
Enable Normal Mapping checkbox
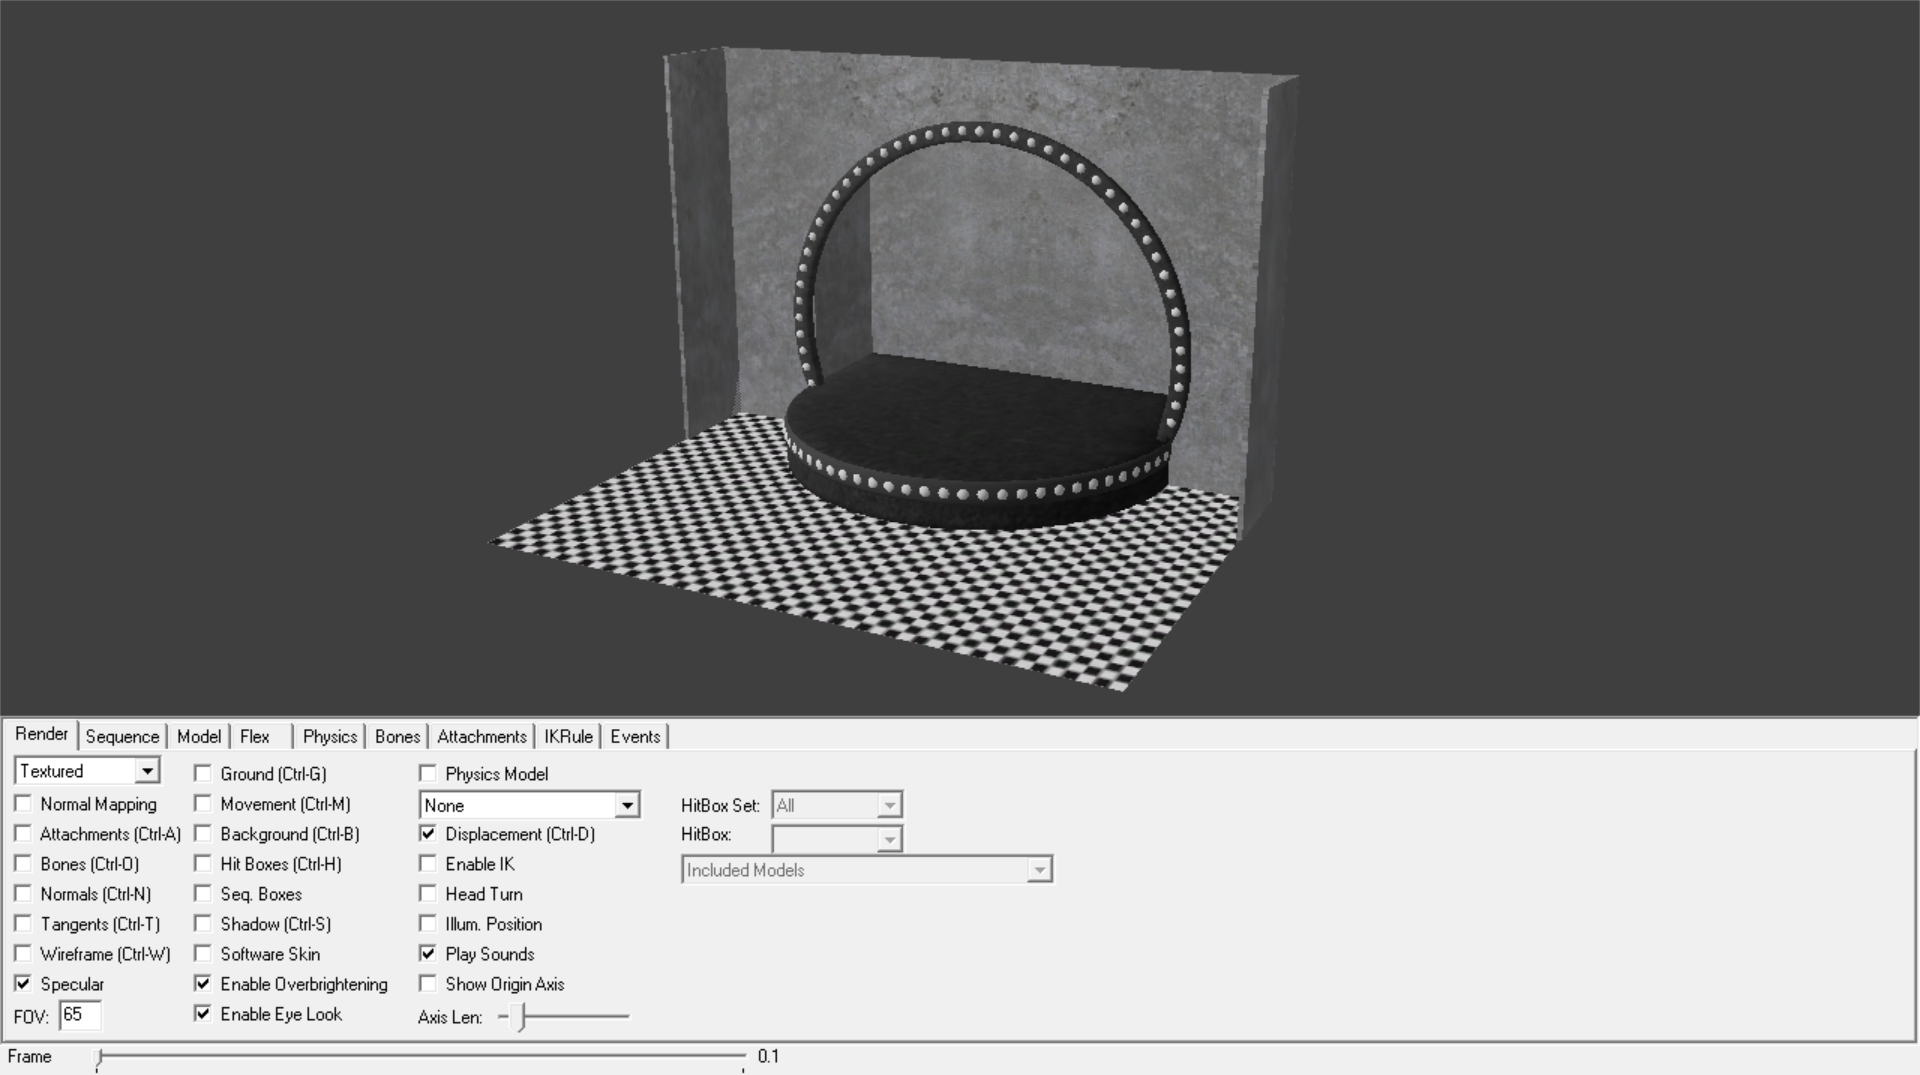[23, 803]
